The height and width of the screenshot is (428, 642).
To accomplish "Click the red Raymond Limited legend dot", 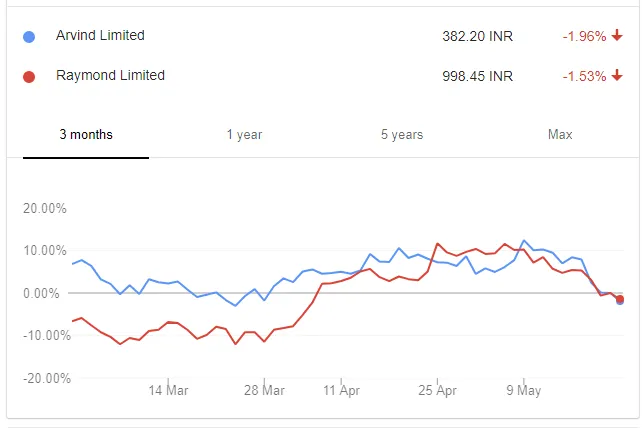I will [29, 76].
